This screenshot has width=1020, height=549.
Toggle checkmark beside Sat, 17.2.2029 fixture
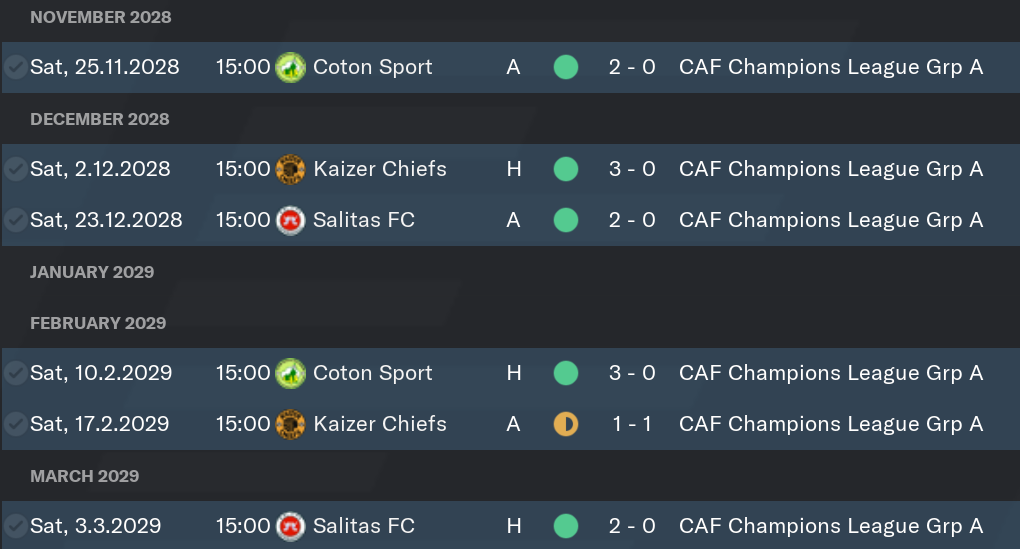(x=15, y=424)
